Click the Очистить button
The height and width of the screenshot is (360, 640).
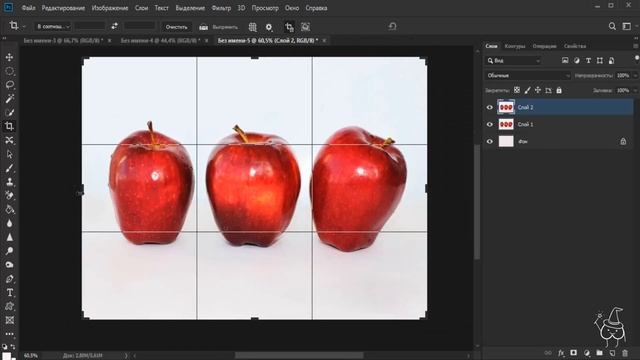(x=176, y=27)
